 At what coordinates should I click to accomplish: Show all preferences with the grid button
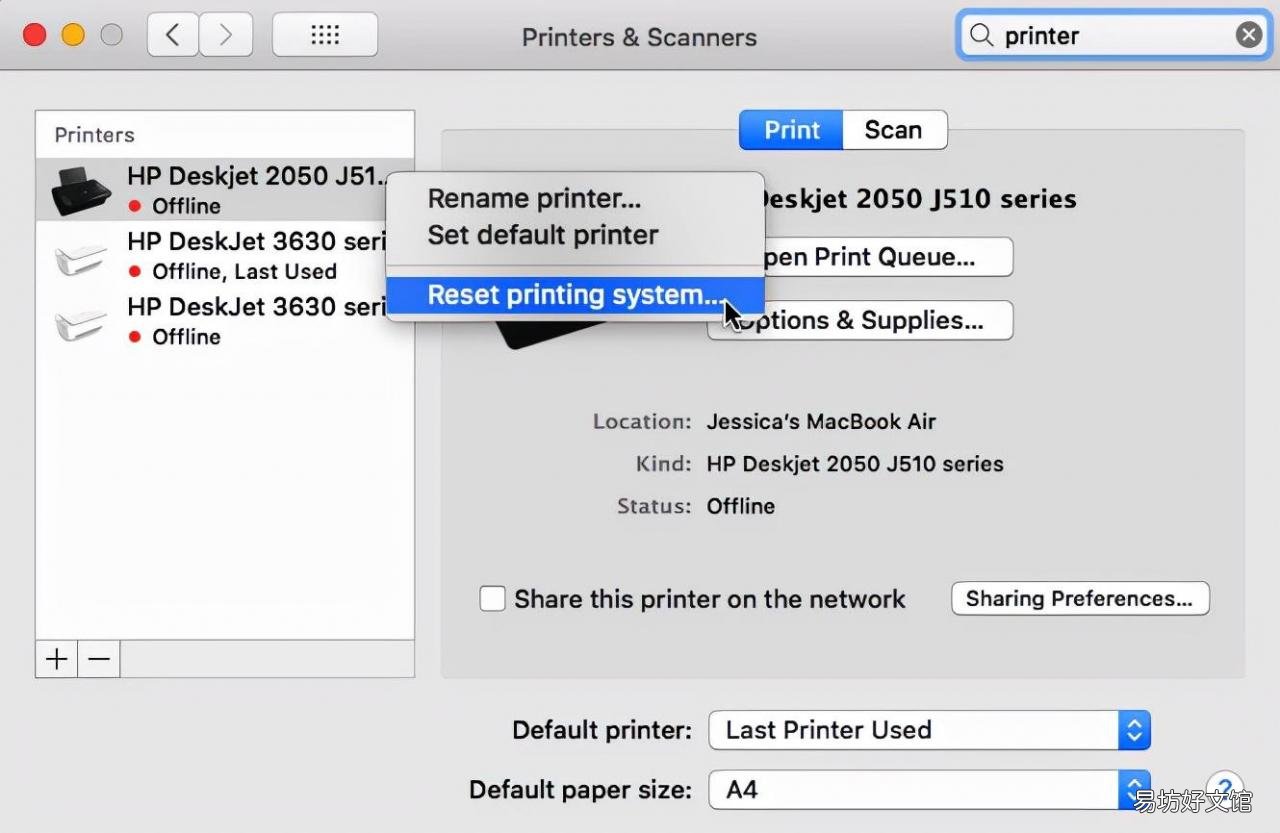[325, 36]
